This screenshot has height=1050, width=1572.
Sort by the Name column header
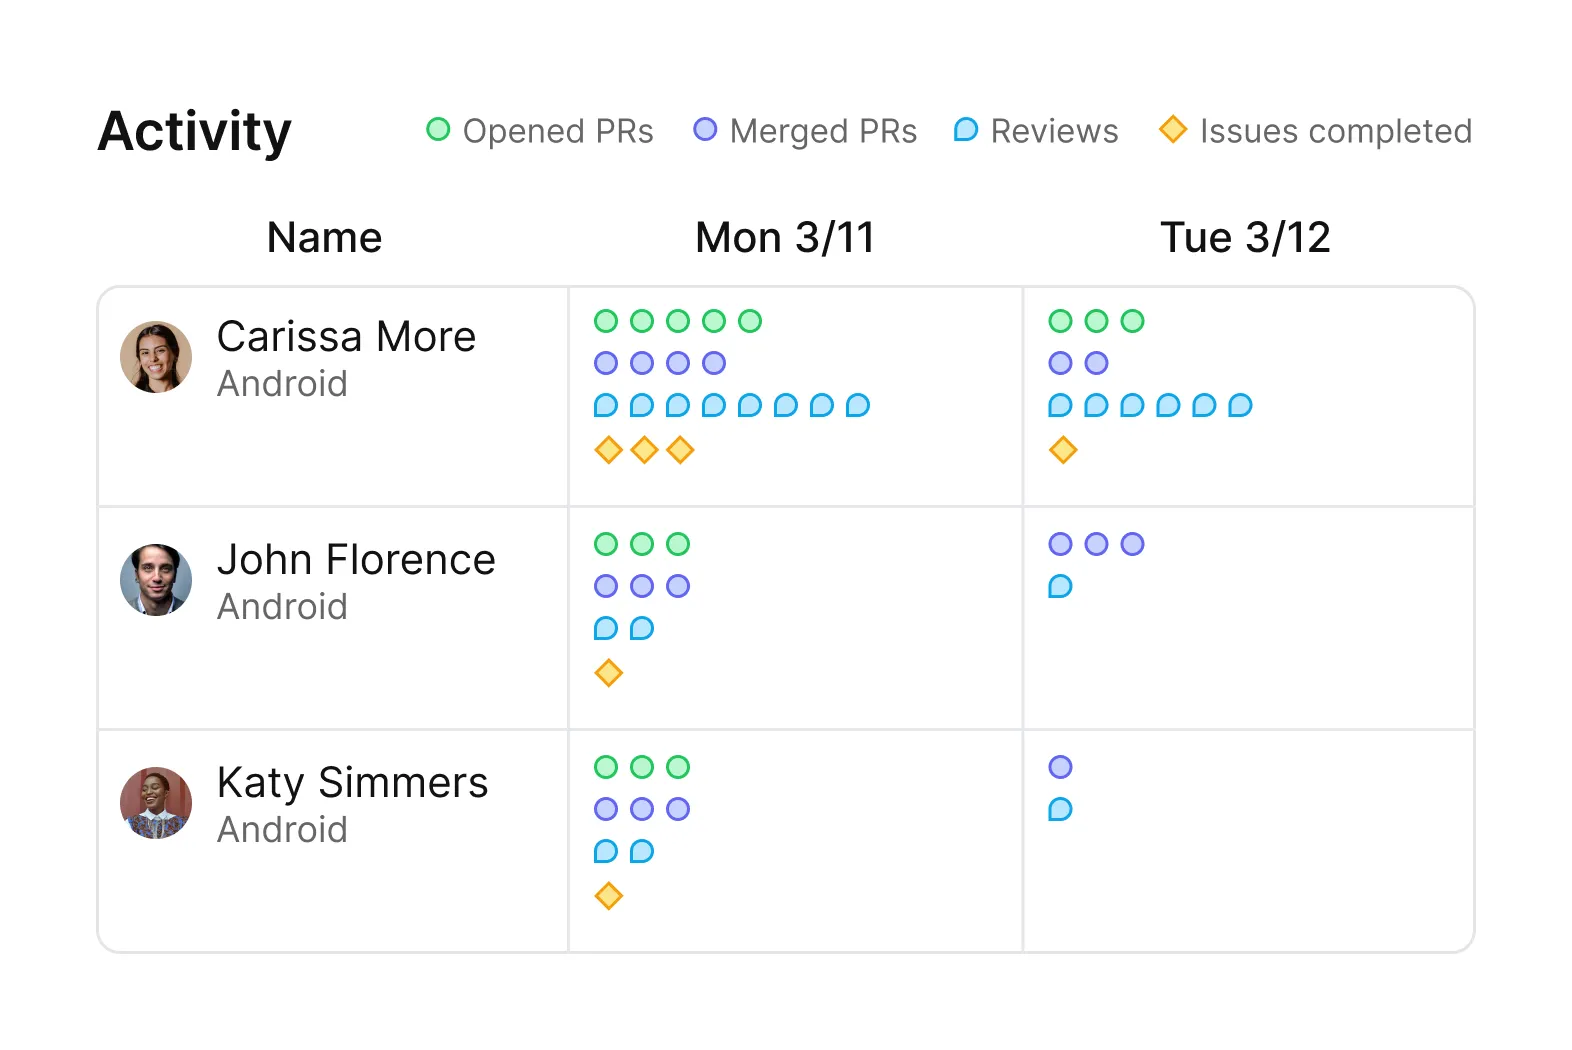click(x=325, y=238)
